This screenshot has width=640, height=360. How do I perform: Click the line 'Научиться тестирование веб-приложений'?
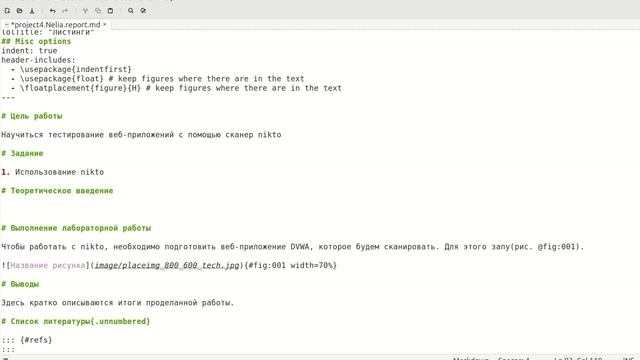tap(141, 135)
